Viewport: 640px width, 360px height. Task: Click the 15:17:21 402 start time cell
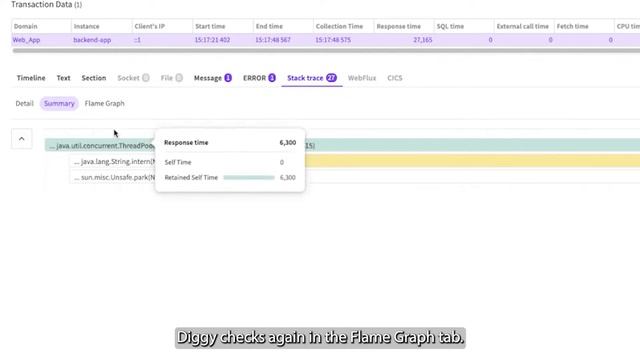pos(212,40)
